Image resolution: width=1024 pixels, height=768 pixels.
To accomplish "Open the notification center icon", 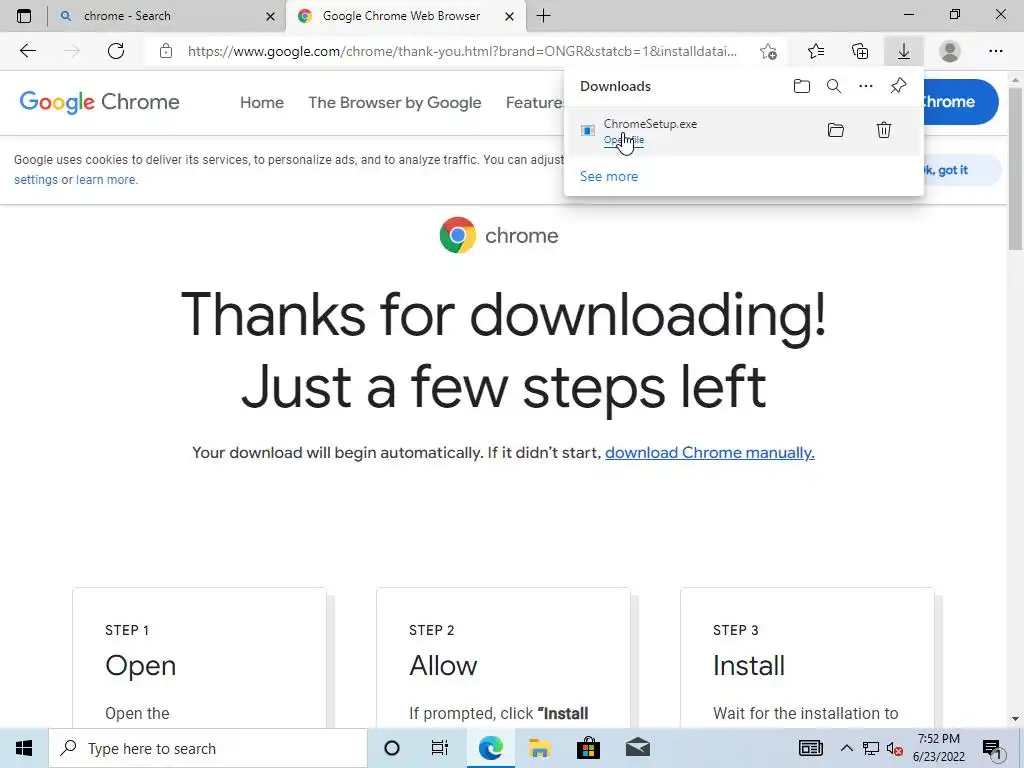I will point(992,749).
